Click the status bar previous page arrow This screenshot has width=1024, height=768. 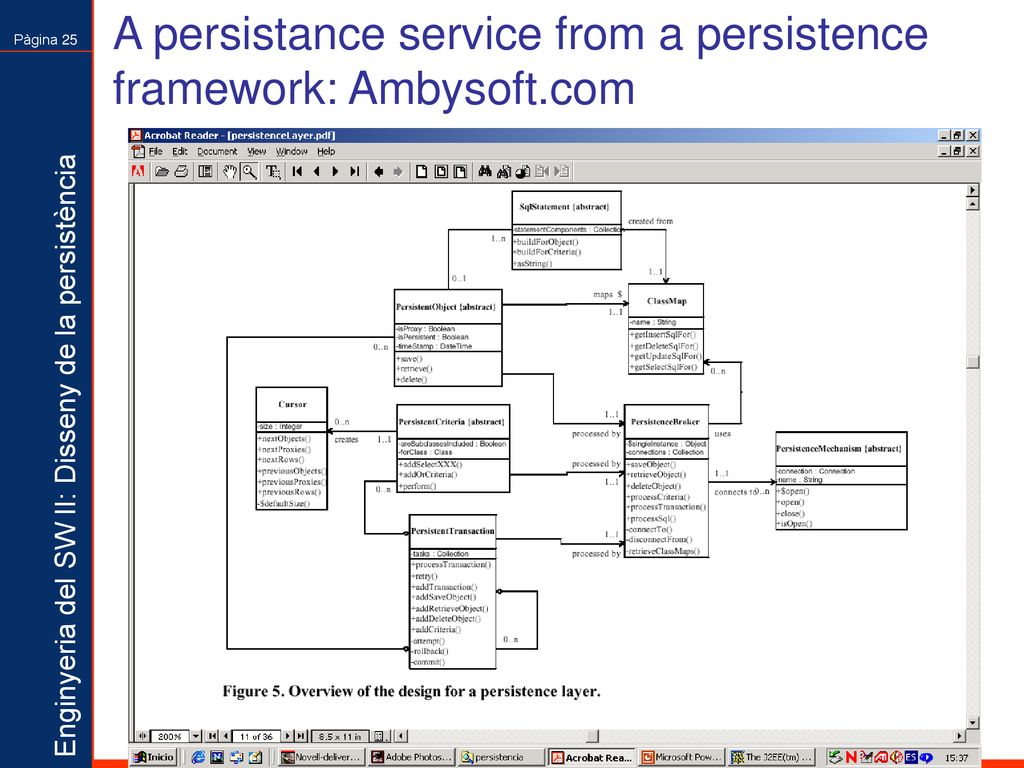pos(225,736)
